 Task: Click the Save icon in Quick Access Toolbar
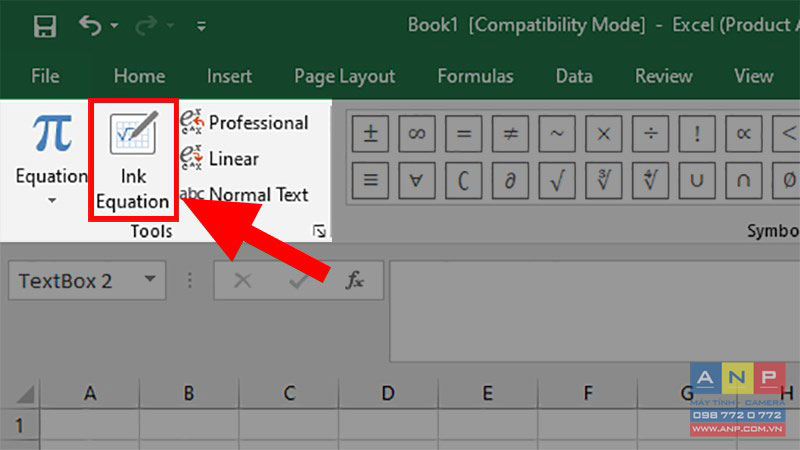click(45, 26)
